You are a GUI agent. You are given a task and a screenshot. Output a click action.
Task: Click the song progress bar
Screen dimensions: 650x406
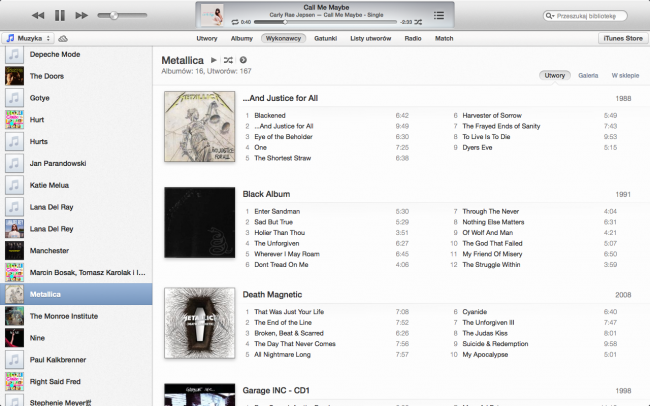coord(325,22)
